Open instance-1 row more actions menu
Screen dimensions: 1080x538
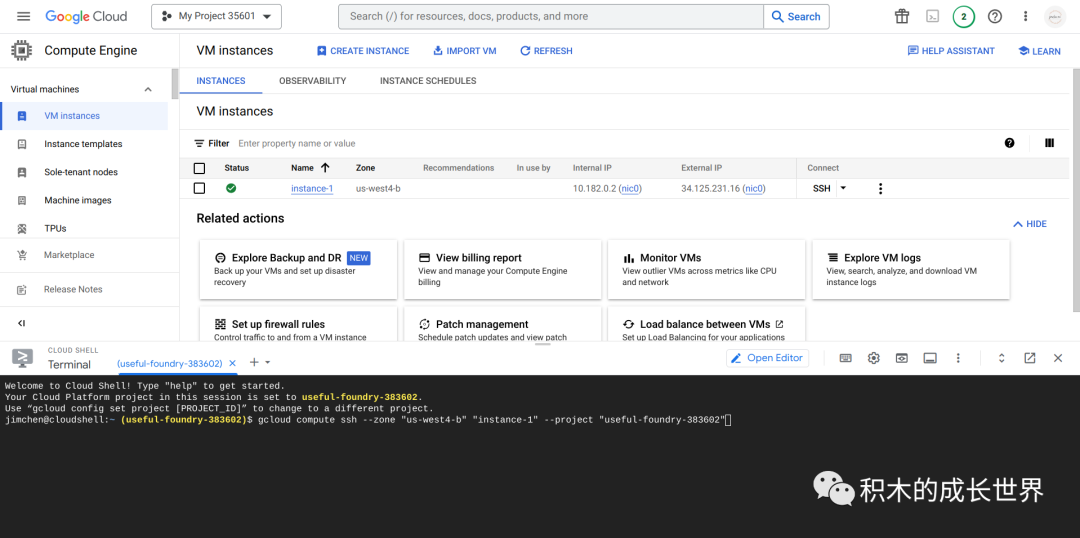[x=880, y=189]
